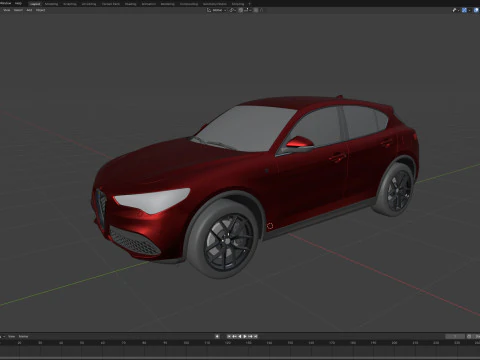Viewport: 480px width, 360px height.
Task: Open proportional editing falloff selector
Action: [261, 10]
